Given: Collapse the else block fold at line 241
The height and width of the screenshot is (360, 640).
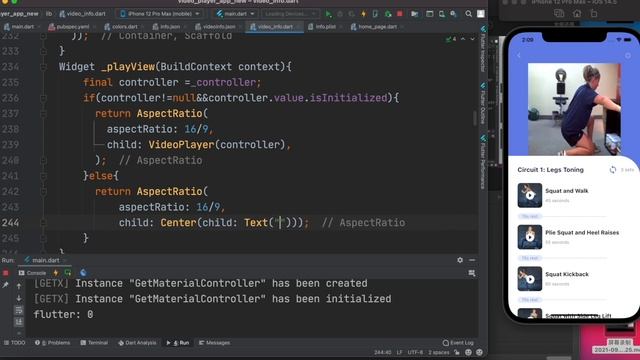Looking at the screenshot, I should point(43,176).
